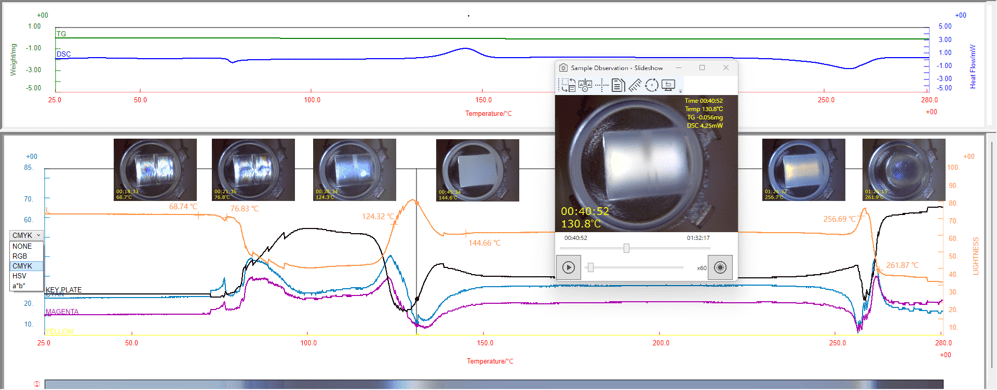Select a*b* in the color mode list
This screenshot has height=390, width=997.
(27, 286)
